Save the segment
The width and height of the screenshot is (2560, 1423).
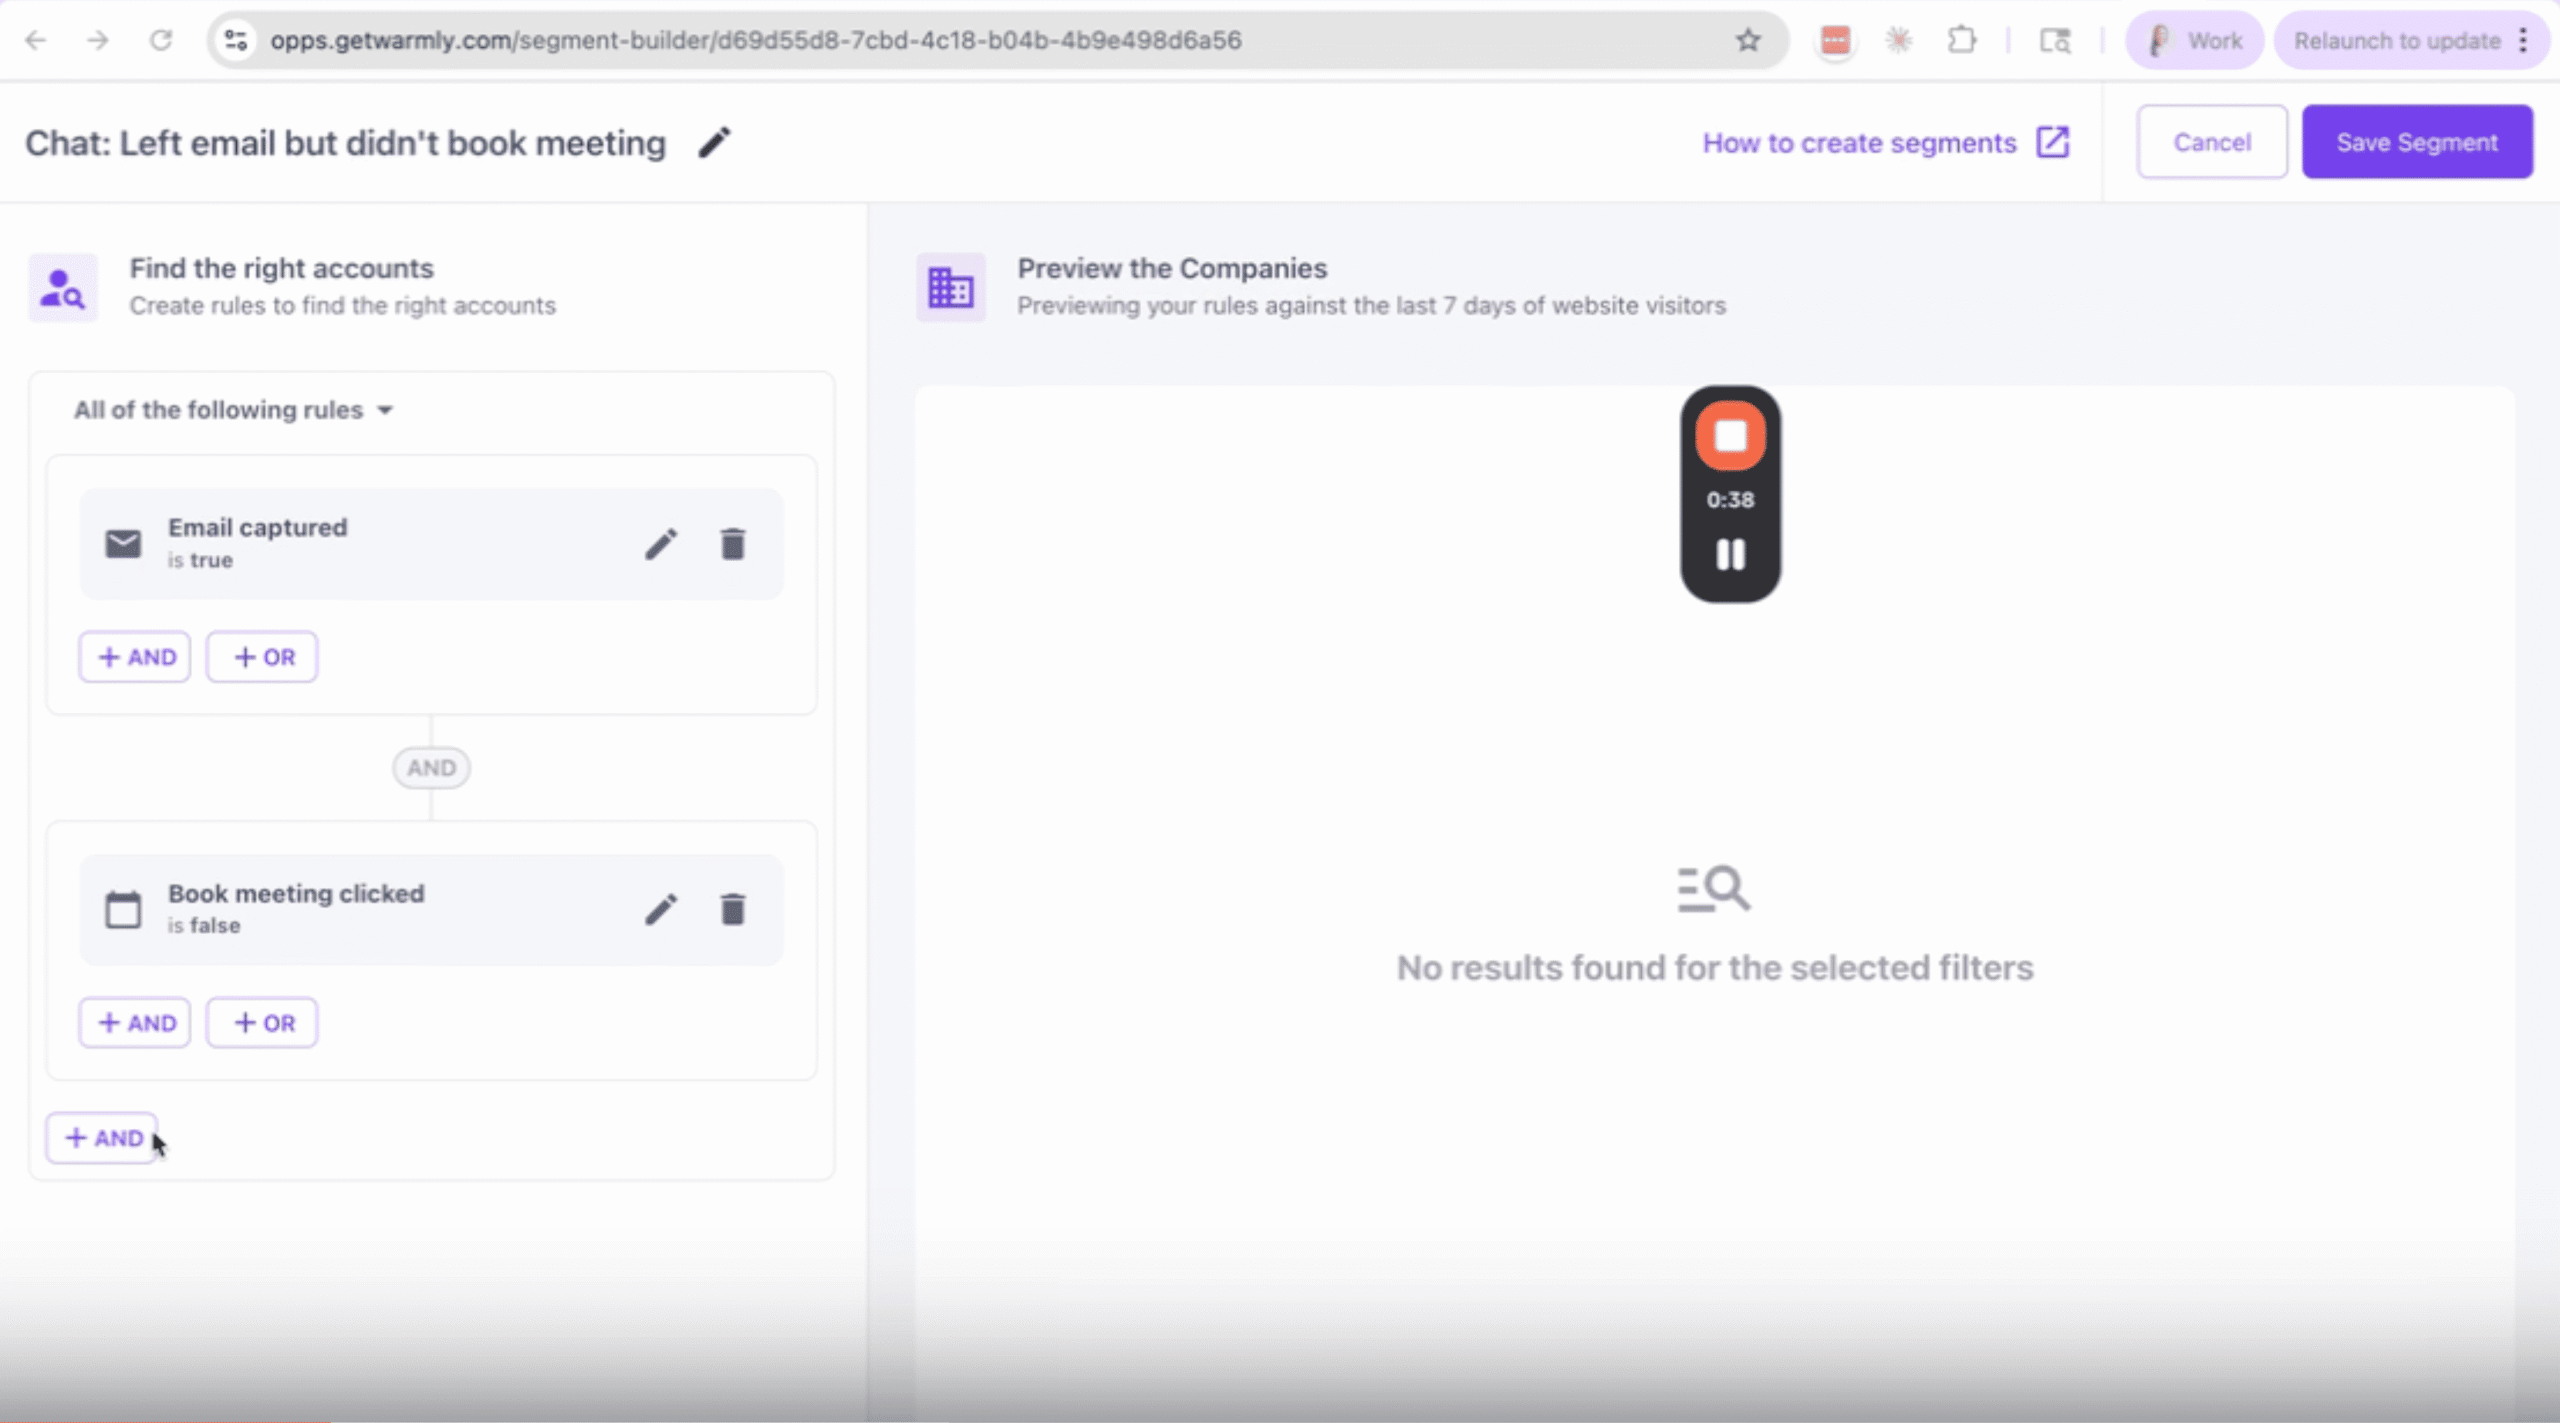tap(2417, 142)
